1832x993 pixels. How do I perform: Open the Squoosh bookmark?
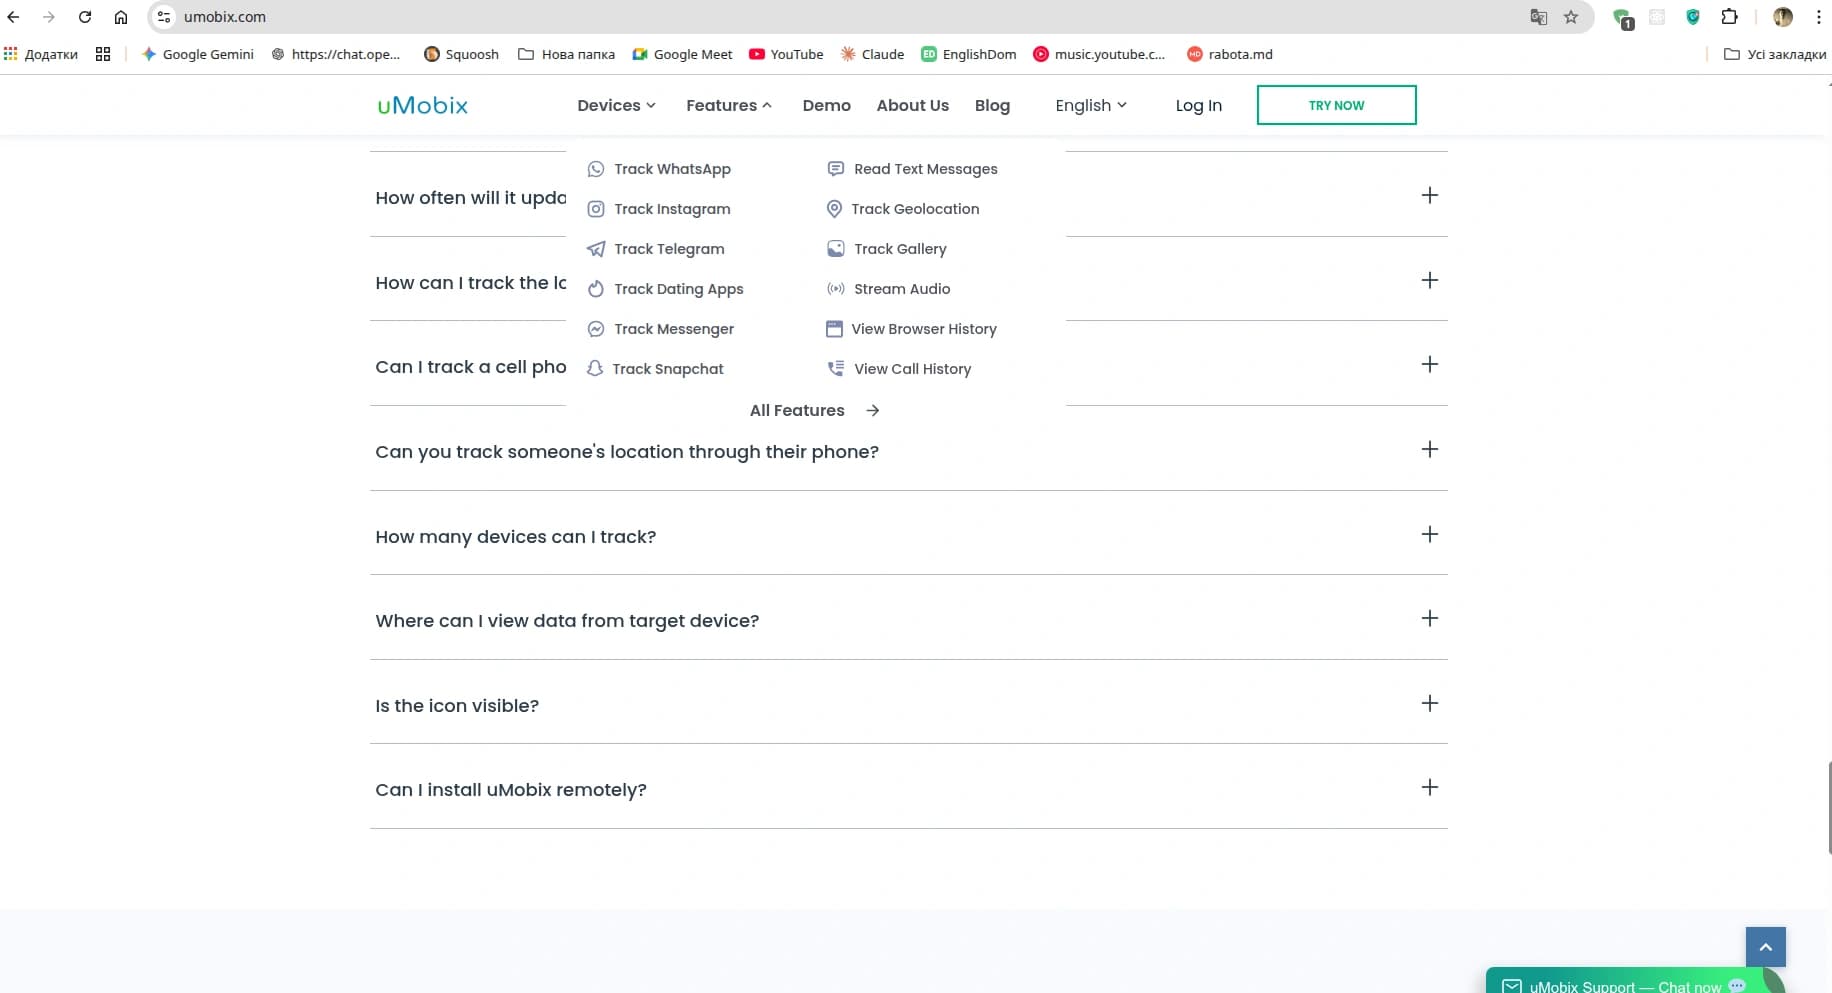point(461,54)
